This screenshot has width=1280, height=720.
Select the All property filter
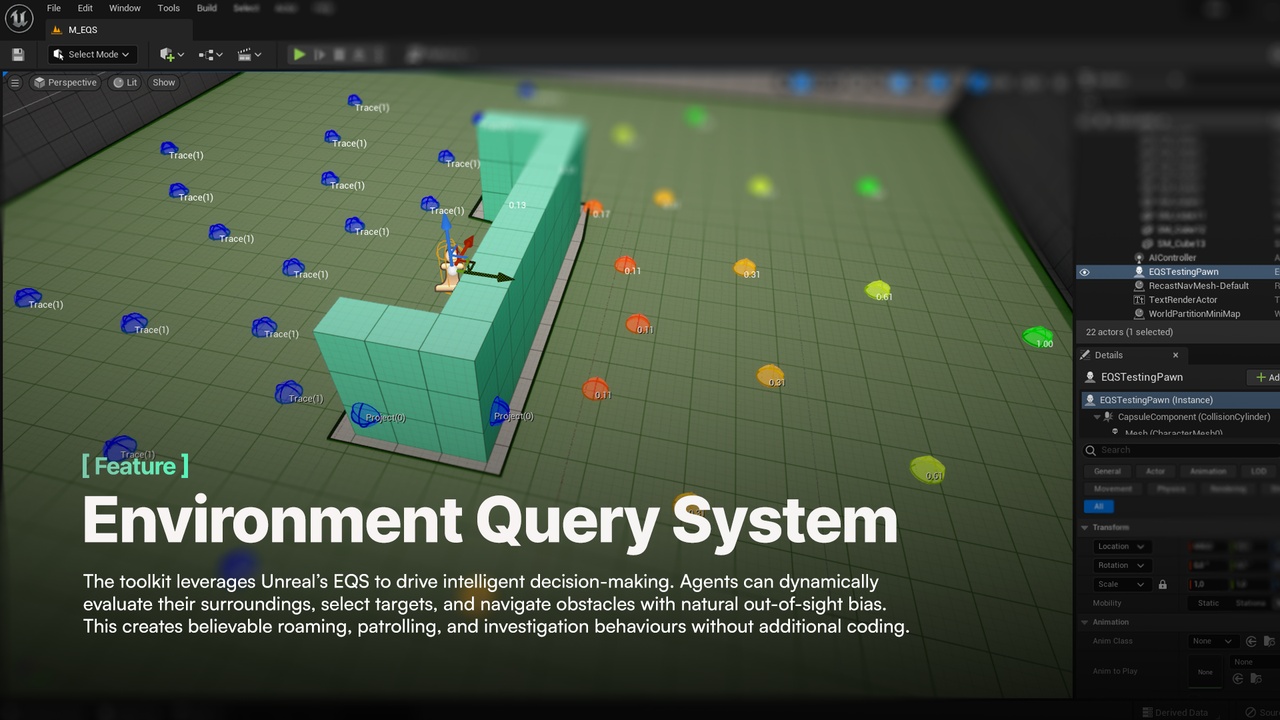[x=1098, y=507]
